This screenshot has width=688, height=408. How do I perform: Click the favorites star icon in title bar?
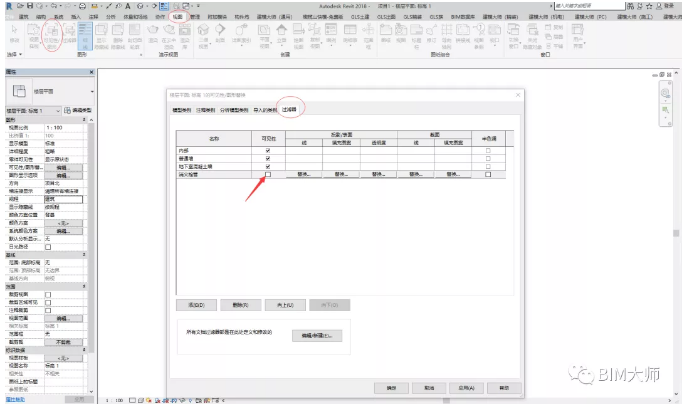coord(649,6)
